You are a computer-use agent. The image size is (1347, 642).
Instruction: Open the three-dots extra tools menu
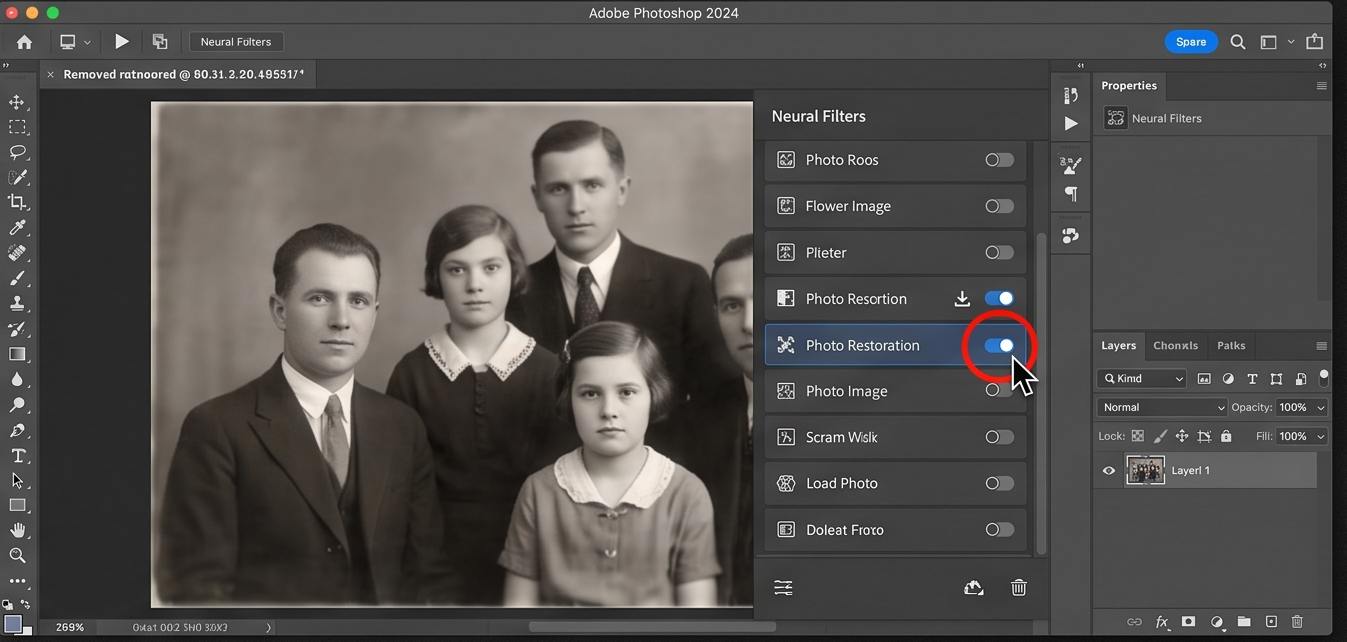[x=17, y=581]
